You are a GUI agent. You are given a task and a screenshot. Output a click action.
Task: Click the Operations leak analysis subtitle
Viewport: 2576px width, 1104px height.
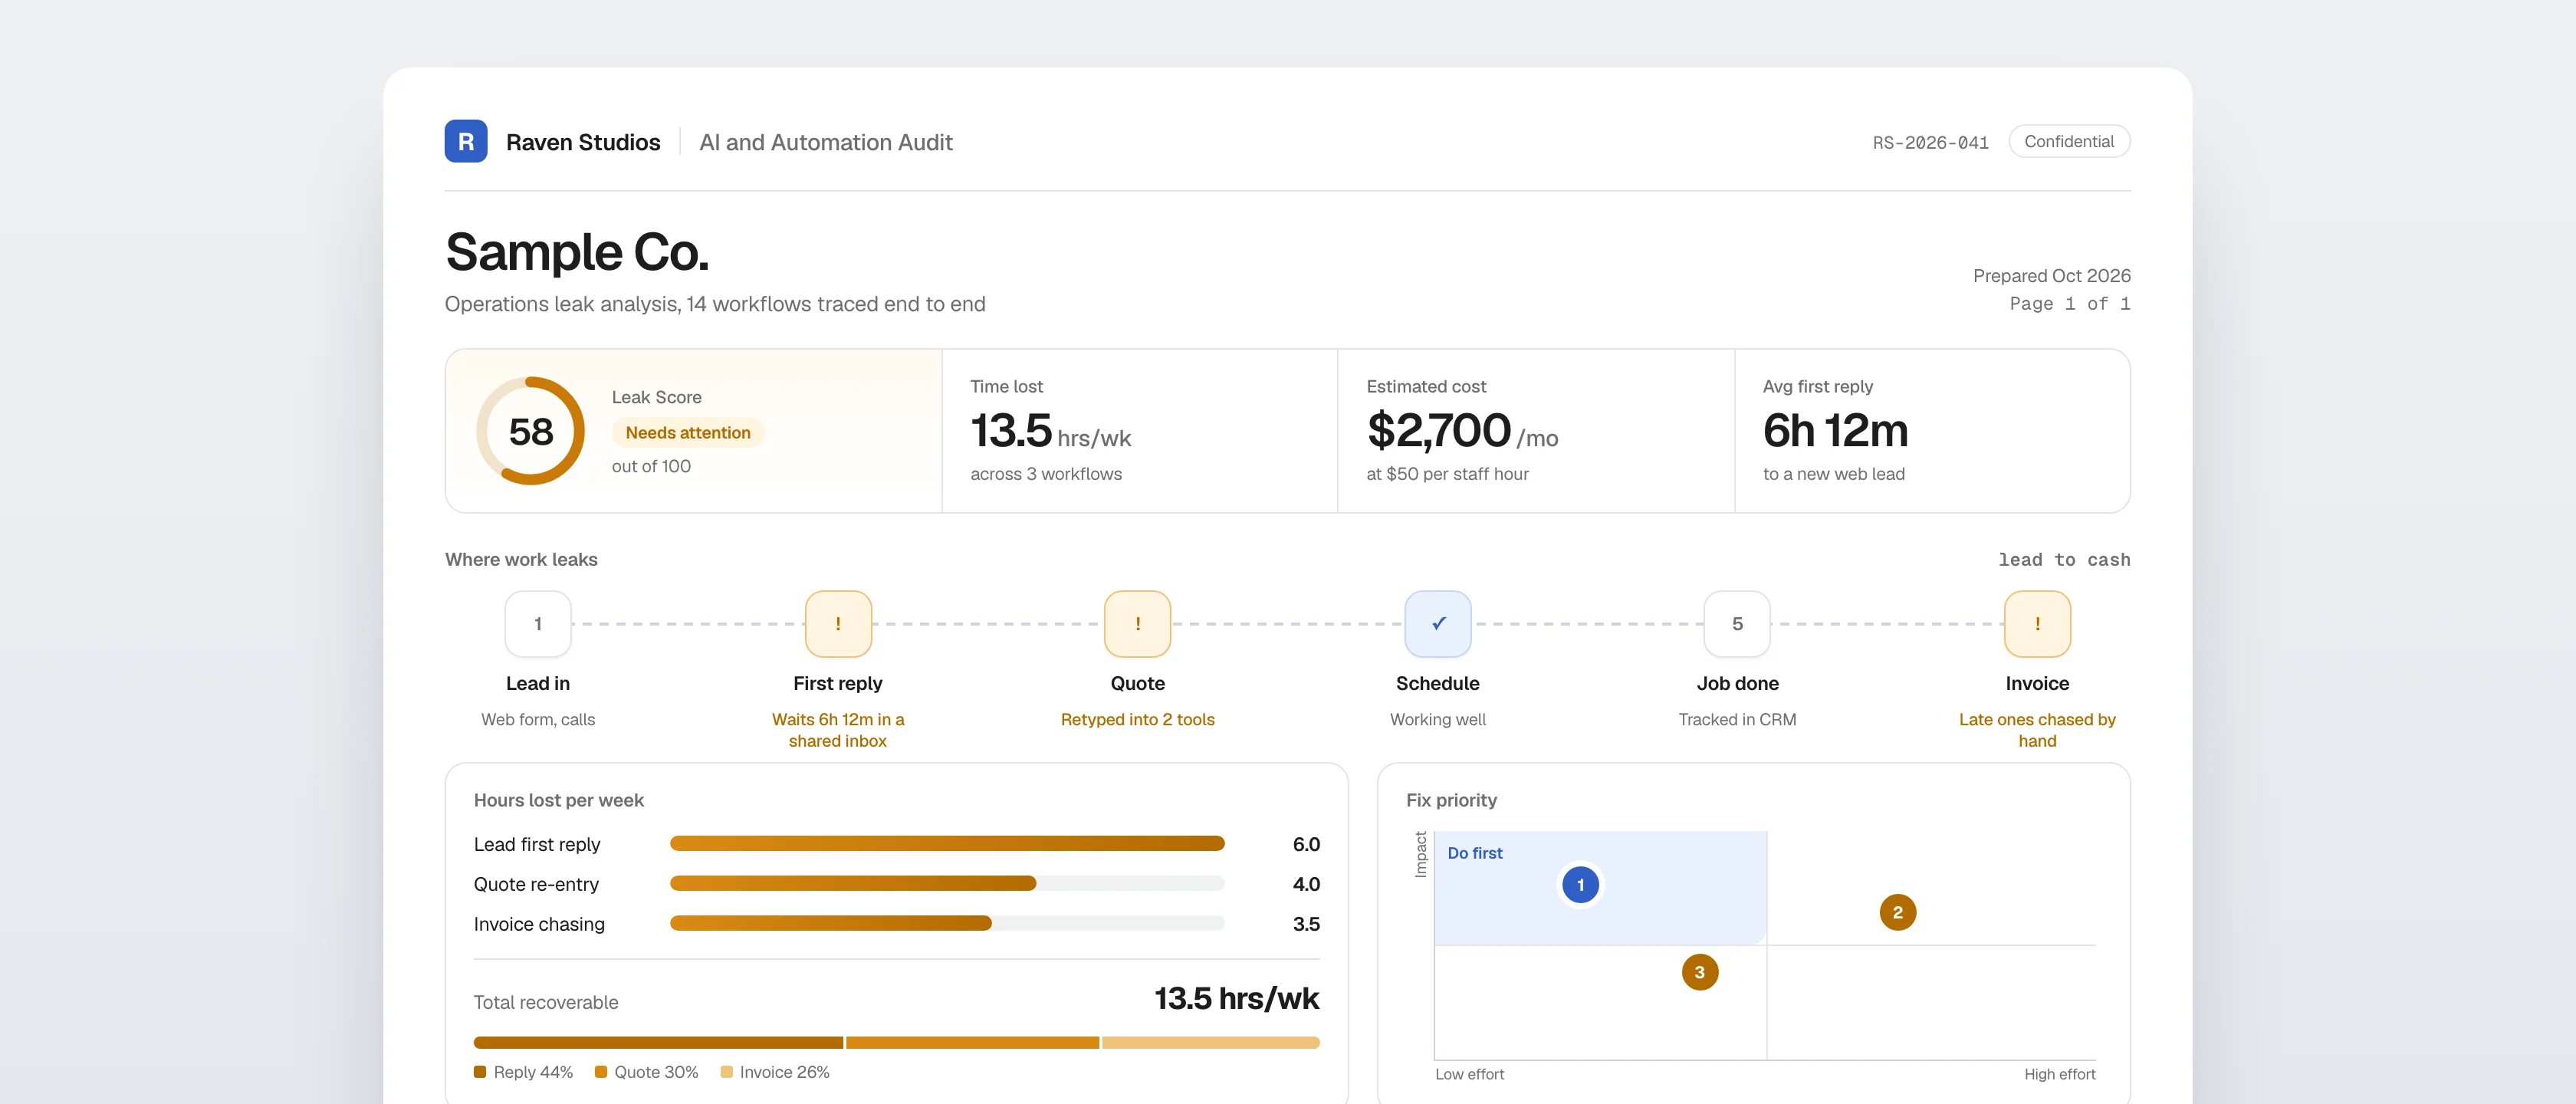coord(715,304)
